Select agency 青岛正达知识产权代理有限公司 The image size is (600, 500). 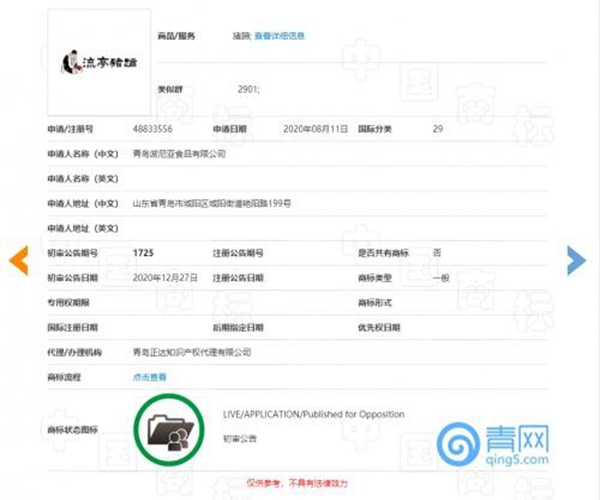point(192,352)
